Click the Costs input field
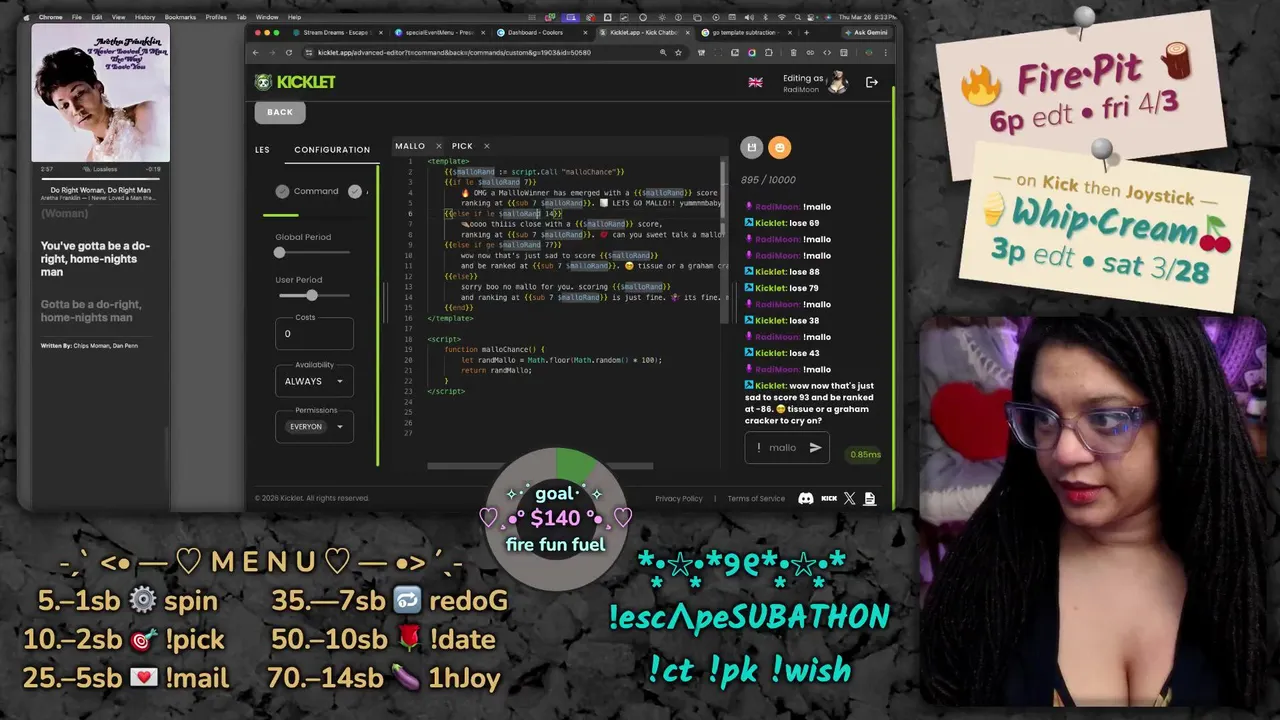The height and width of the screenshot is (720, 1280). [x=314, y=334]
